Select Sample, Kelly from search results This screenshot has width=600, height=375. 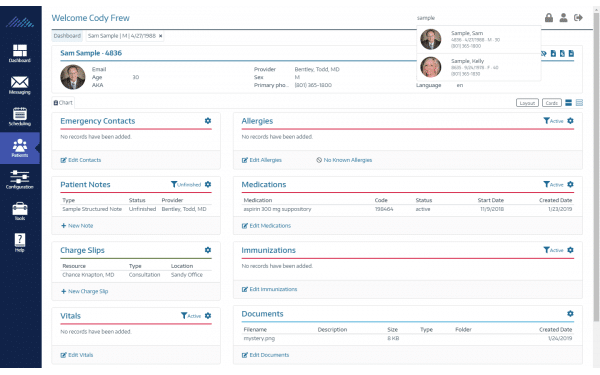pos(478,67)
